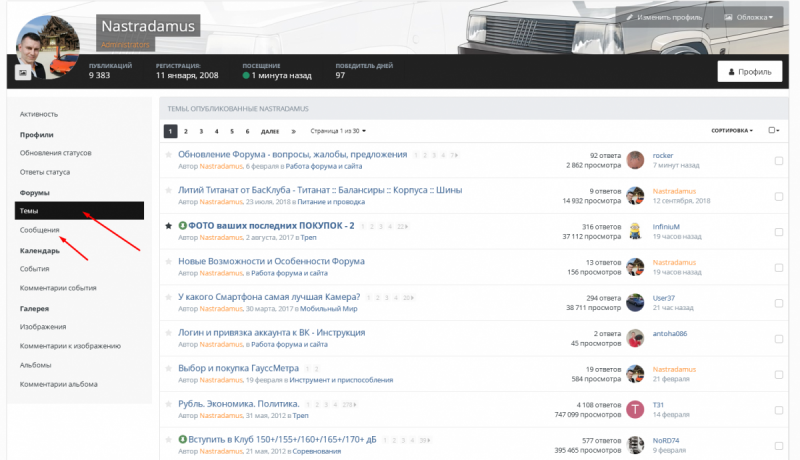Image resolution: width=800 pixels, height=460 pixels.
Task: Select Изображения in the sidebar
Action: pos(43,327)
